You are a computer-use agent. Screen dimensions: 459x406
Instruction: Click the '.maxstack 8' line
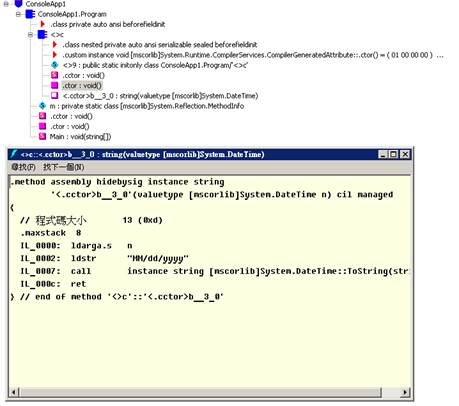coord(51,233)
